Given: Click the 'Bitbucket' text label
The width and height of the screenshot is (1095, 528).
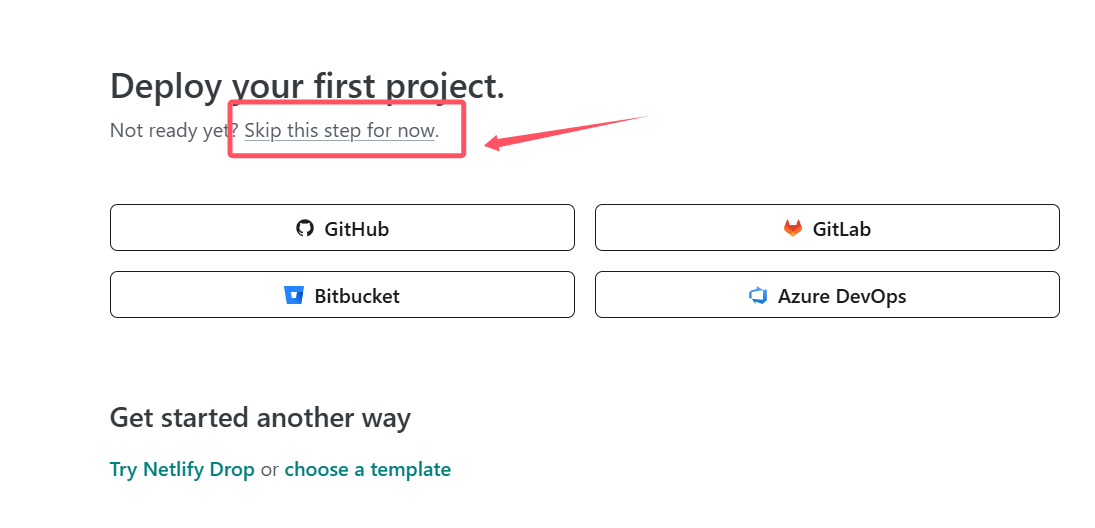Looking at the screenshot, I should (x=357, y=296).
